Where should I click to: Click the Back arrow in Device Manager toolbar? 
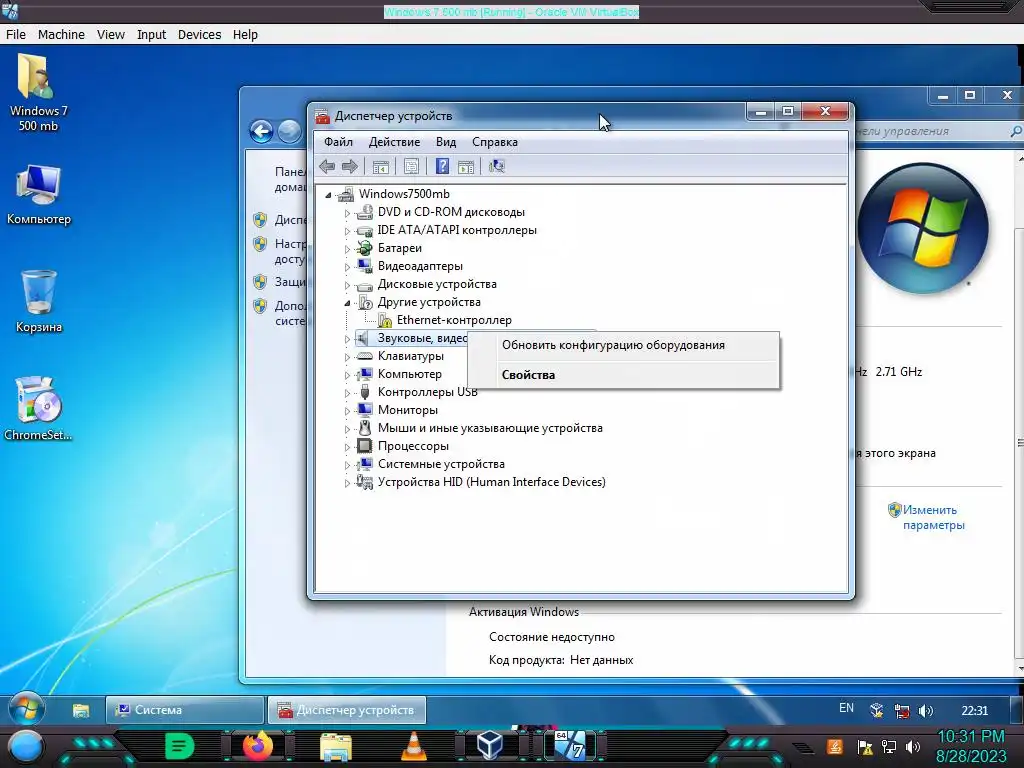[327, 167]
